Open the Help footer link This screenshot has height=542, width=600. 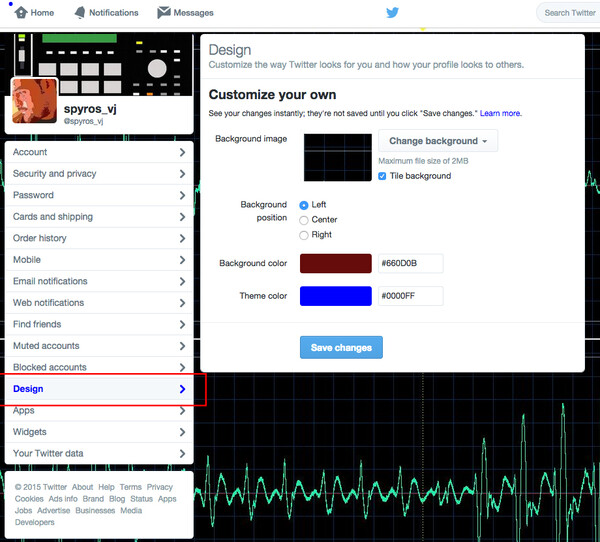(106, 487)
